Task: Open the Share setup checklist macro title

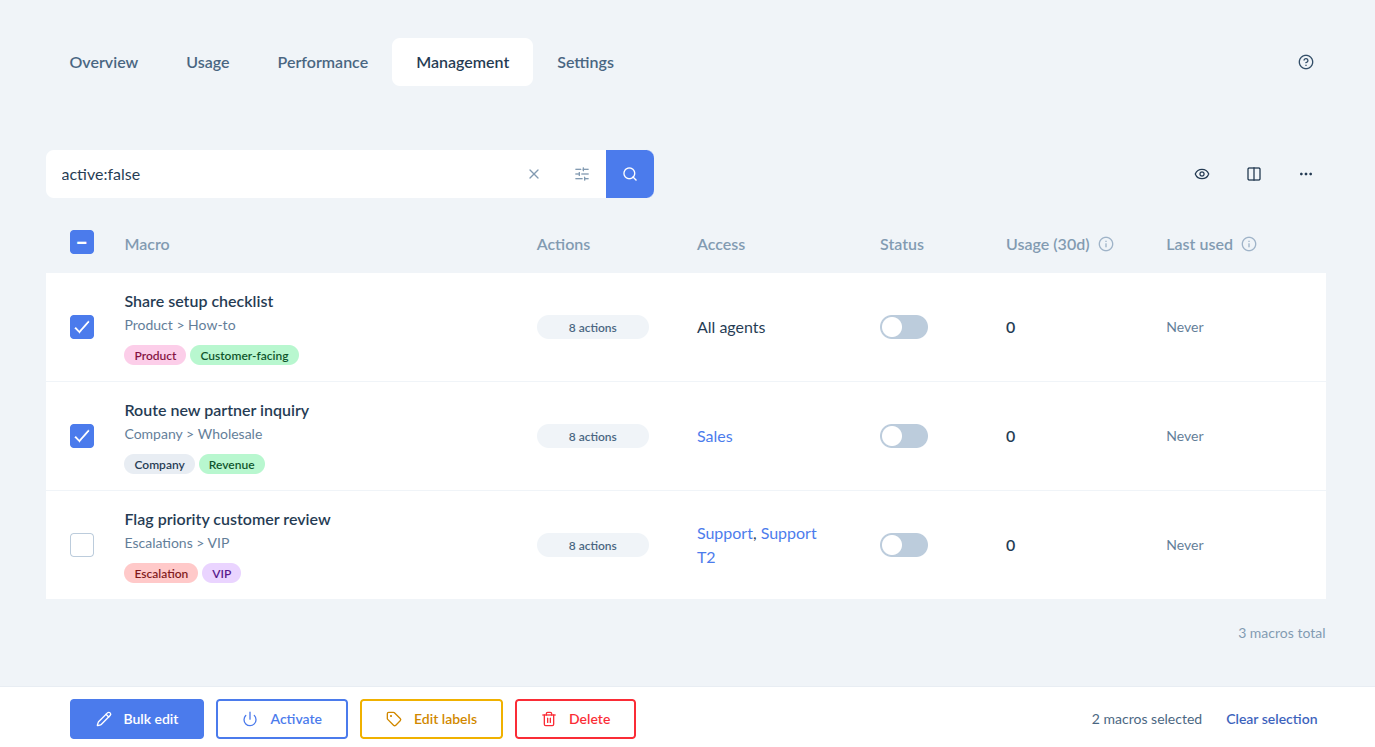Action: 199,301
